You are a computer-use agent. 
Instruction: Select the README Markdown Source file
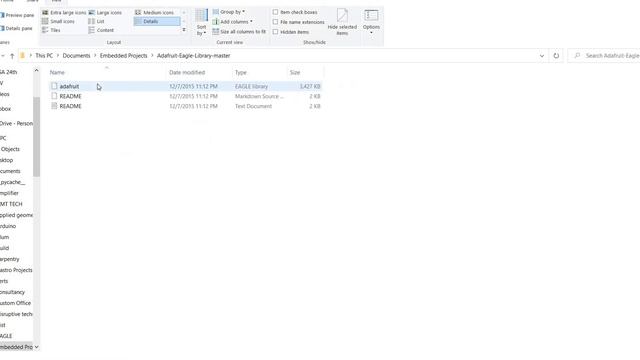tap(186, 96)
